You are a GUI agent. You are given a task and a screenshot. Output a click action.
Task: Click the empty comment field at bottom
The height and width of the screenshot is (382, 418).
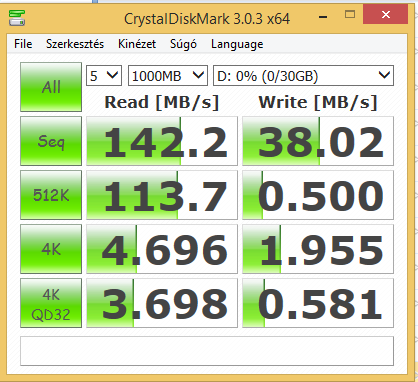click(207, 351)
